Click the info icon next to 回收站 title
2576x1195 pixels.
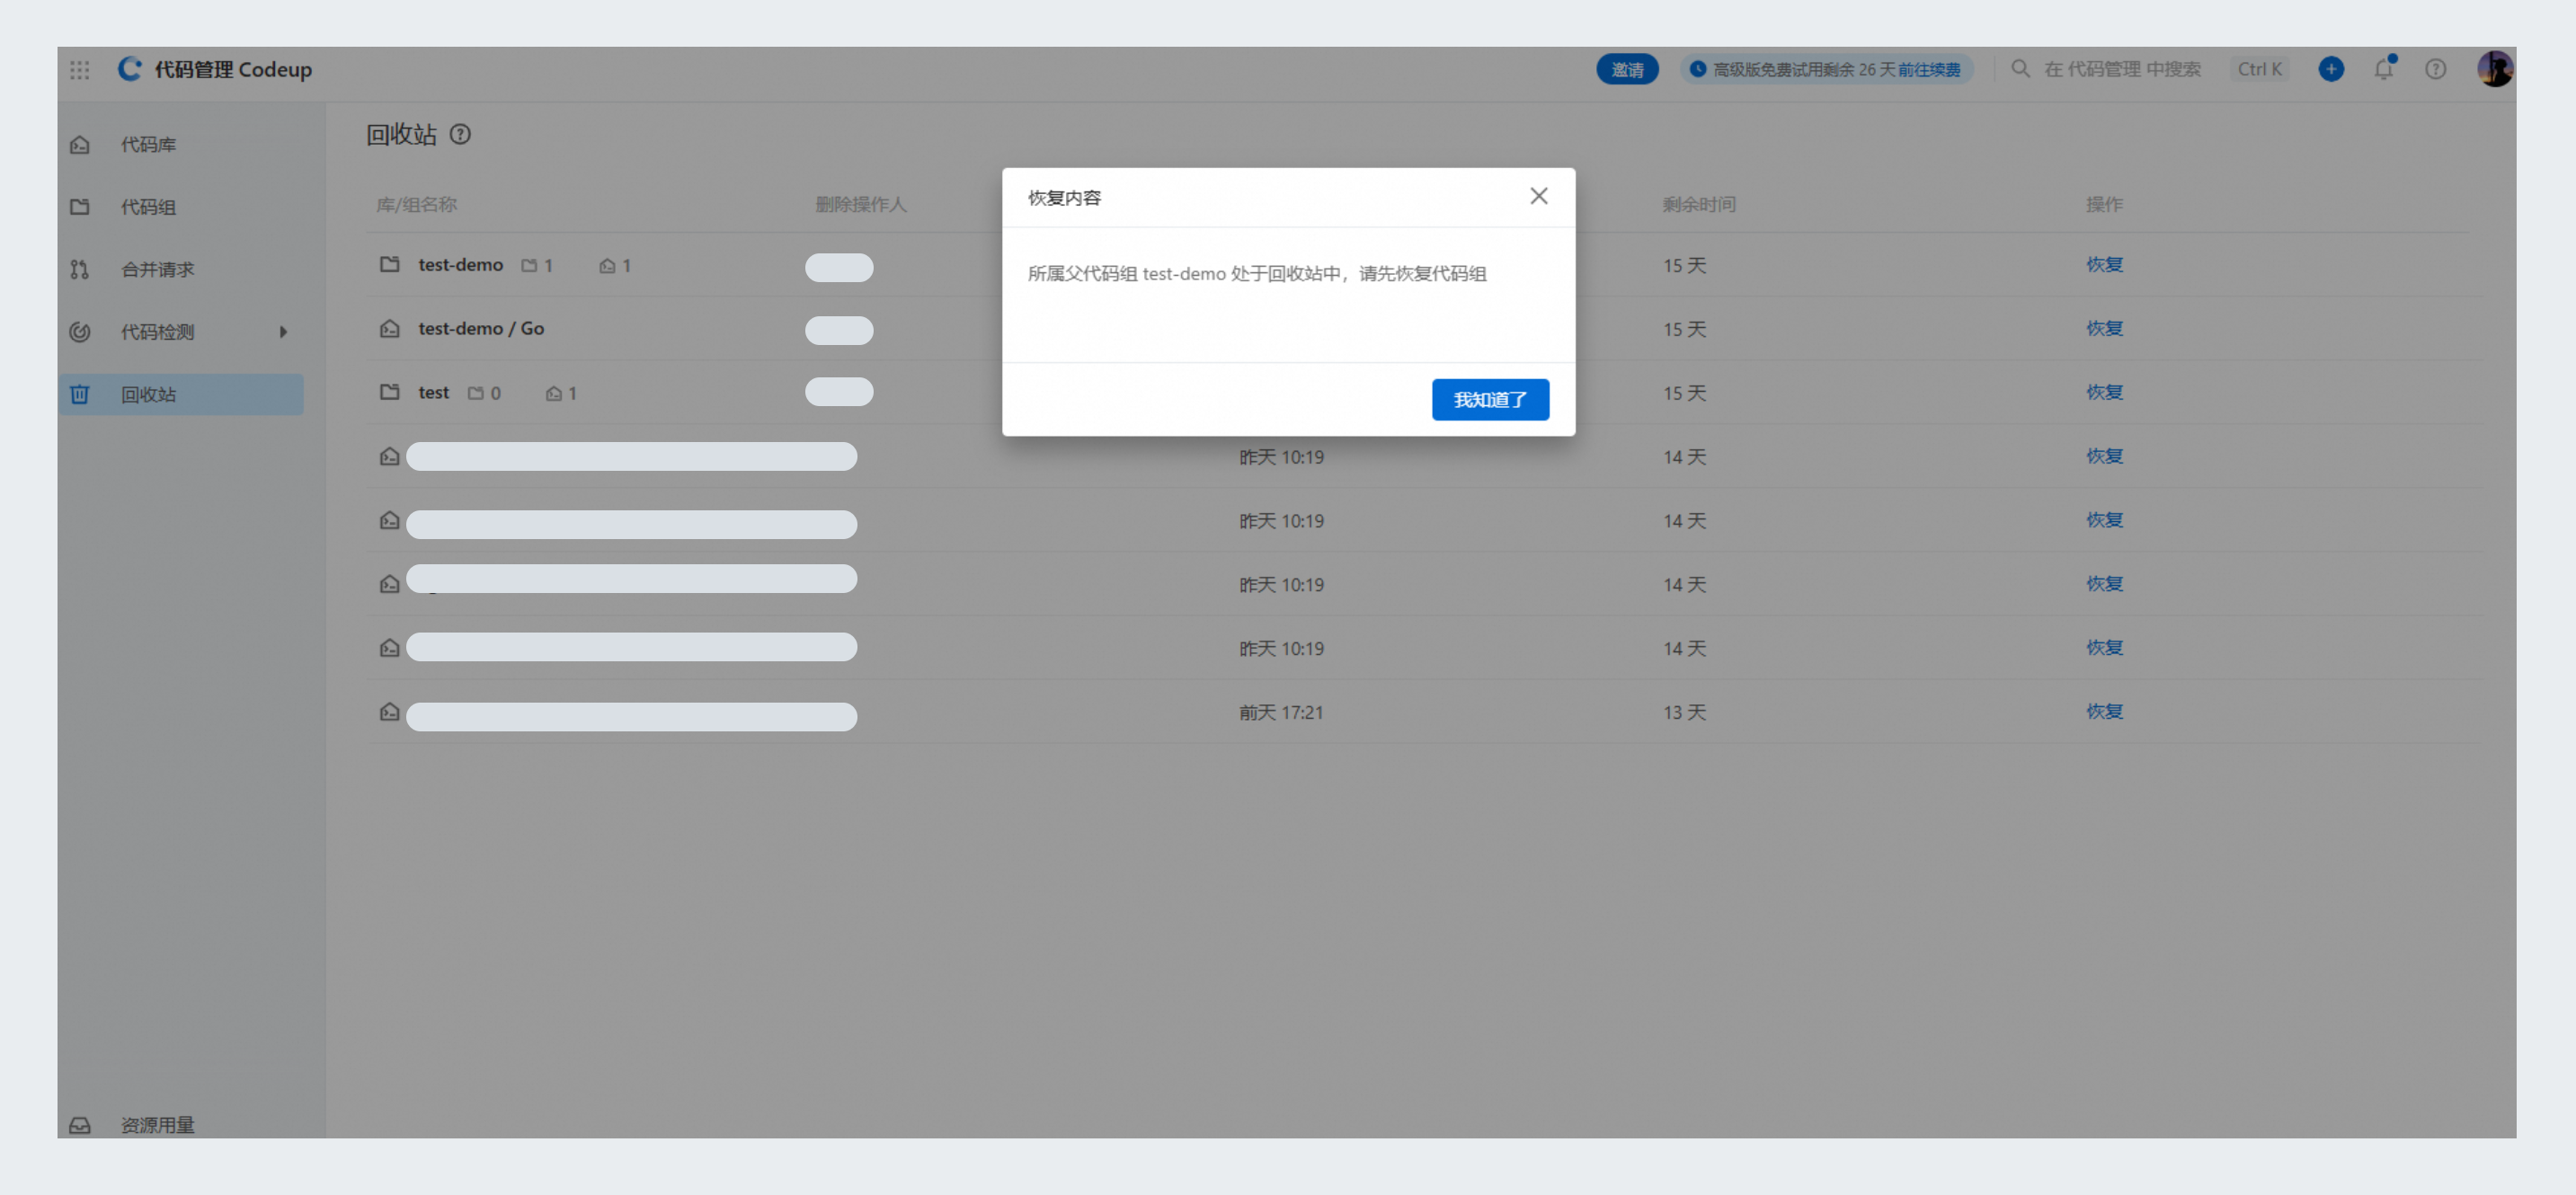[460, 134]
